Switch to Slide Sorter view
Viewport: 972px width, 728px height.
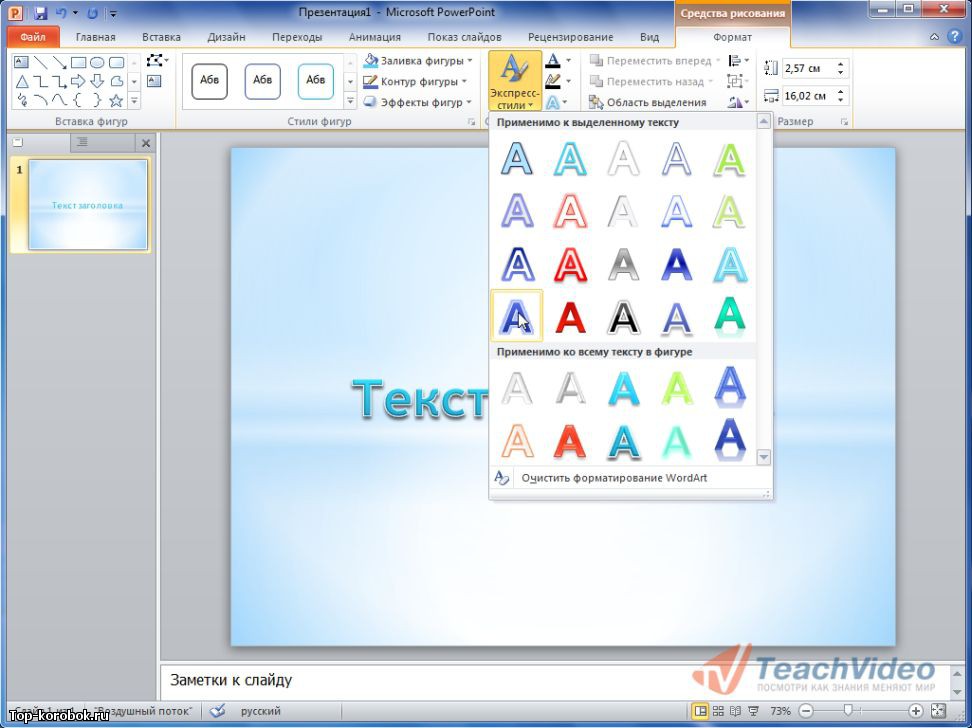coord(718,711)
